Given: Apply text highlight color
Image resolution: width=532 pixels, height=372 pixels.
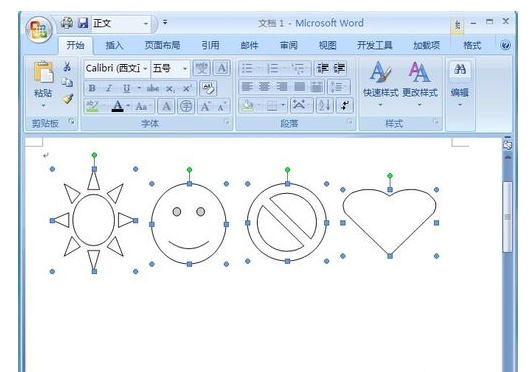Looking at the screenshot, I should 92,106.
